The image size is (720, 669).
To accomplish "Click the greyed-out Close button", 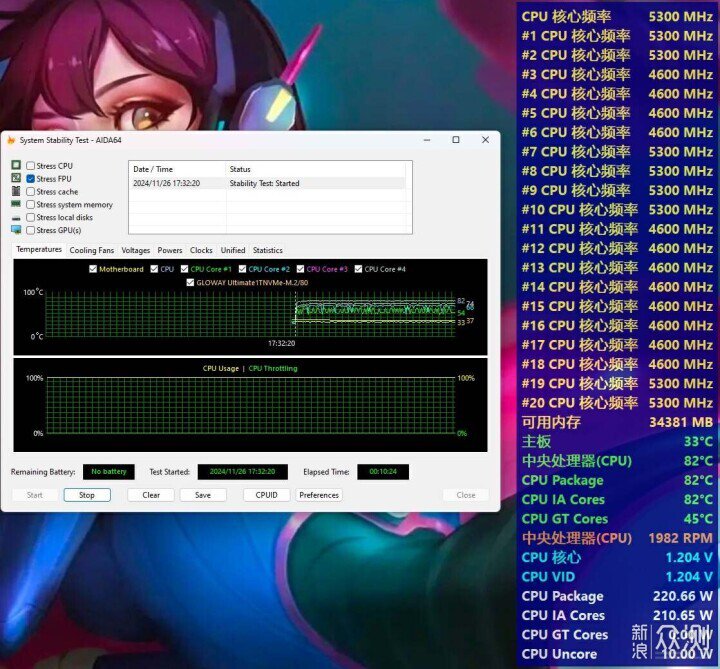I will click(466, 495).
